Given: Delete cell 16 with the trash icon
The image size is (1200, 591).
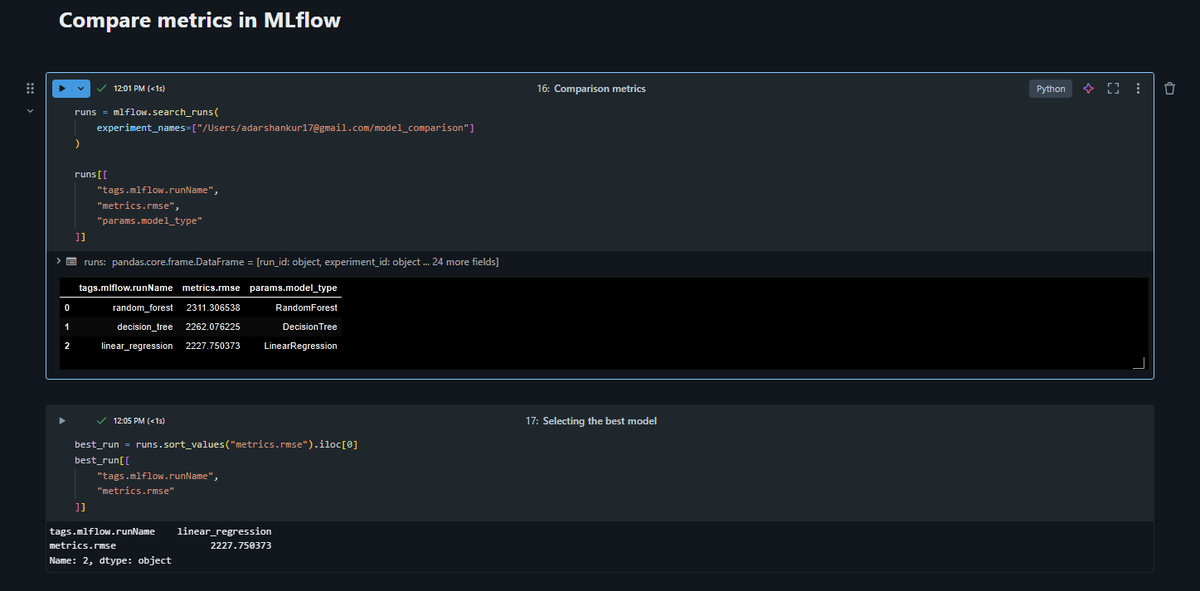Looking at the screenshot, I should tap(1170, 89).
